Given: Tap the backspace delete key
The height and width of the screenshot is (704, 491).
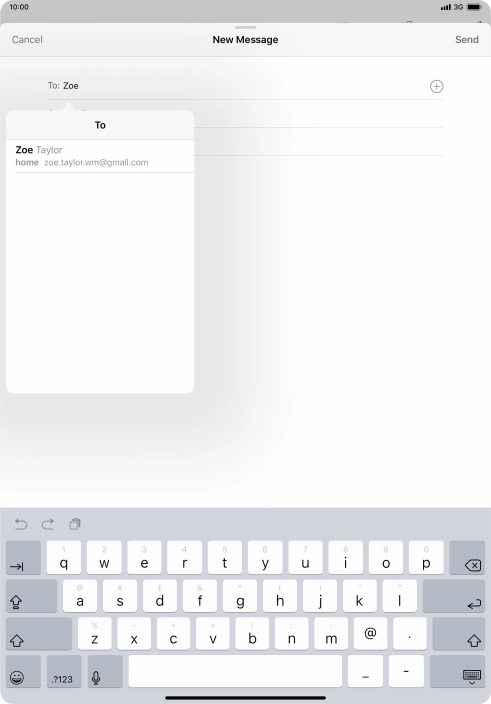Looking at the screenshot, I should [x=467, y=558].
